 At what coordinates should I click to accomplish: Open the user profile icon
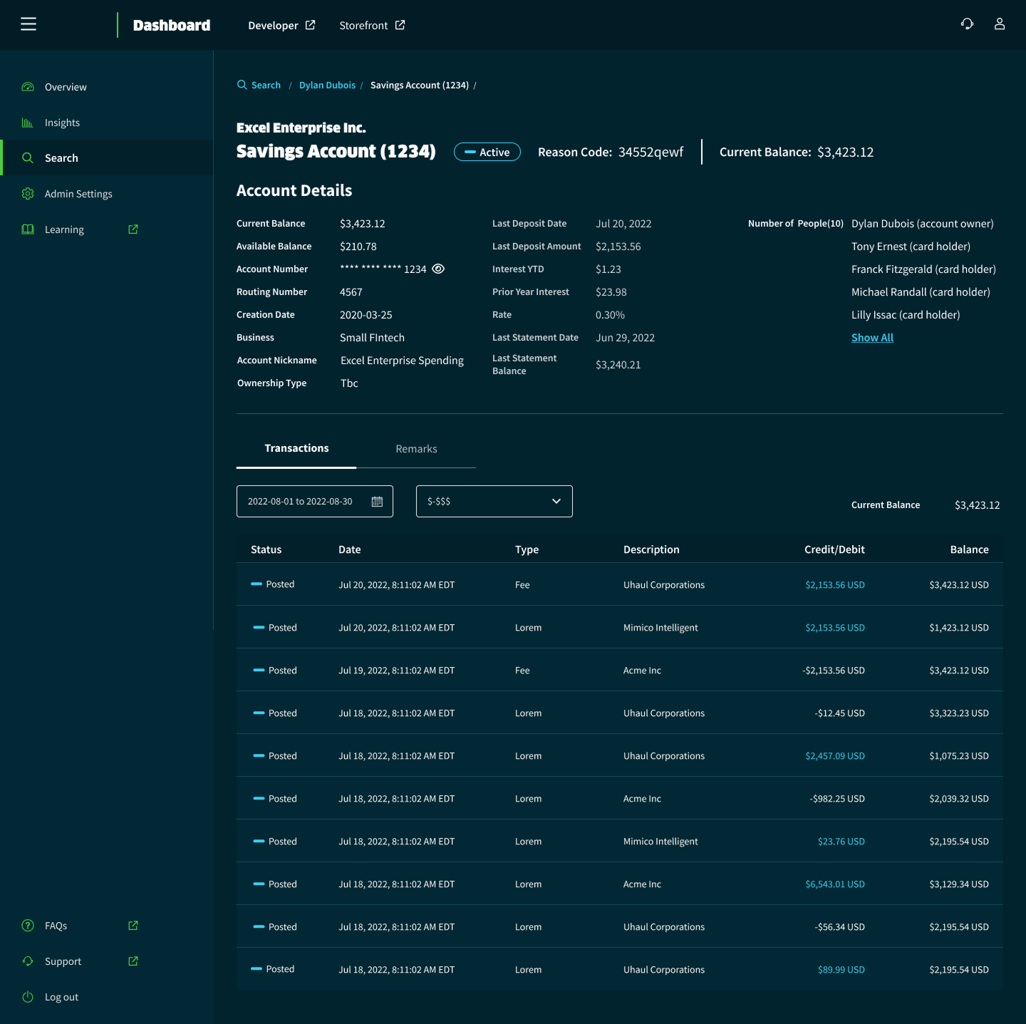(x=999, y=24)
